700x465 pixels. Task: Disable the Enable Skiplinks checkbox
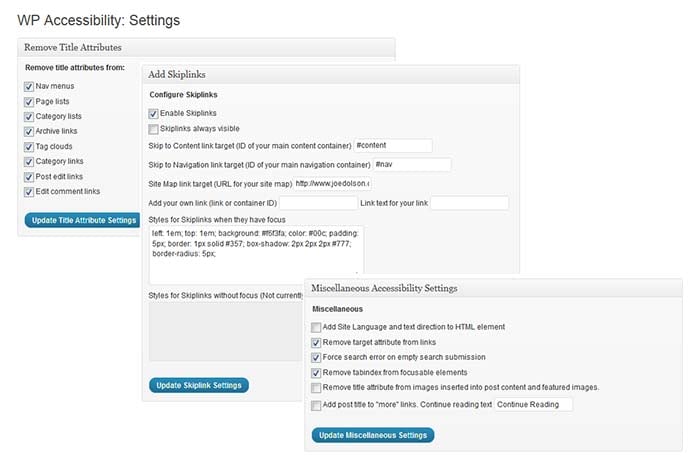tap(153, 113)
